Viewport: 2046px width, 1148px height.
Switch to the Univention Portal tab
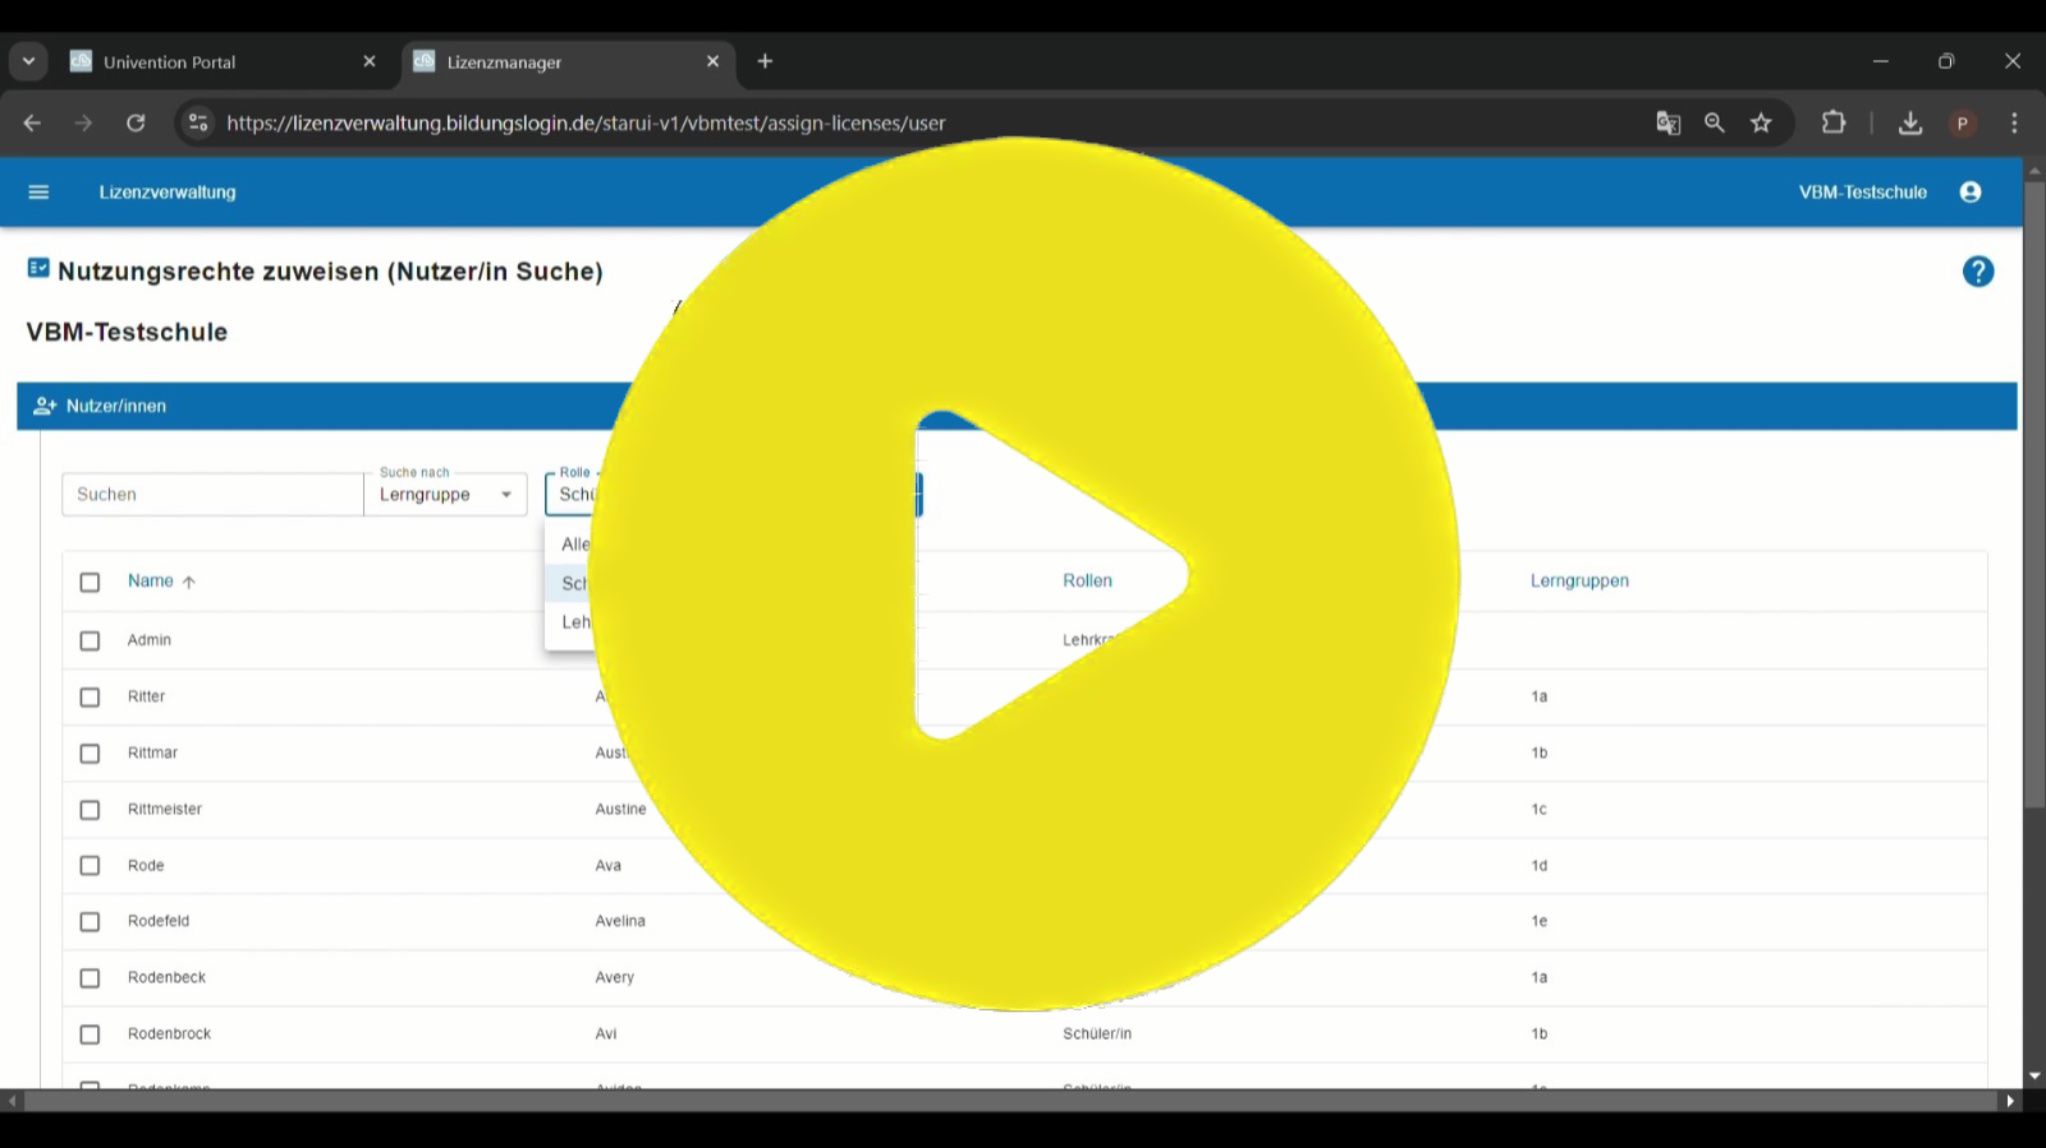(170, 62)
